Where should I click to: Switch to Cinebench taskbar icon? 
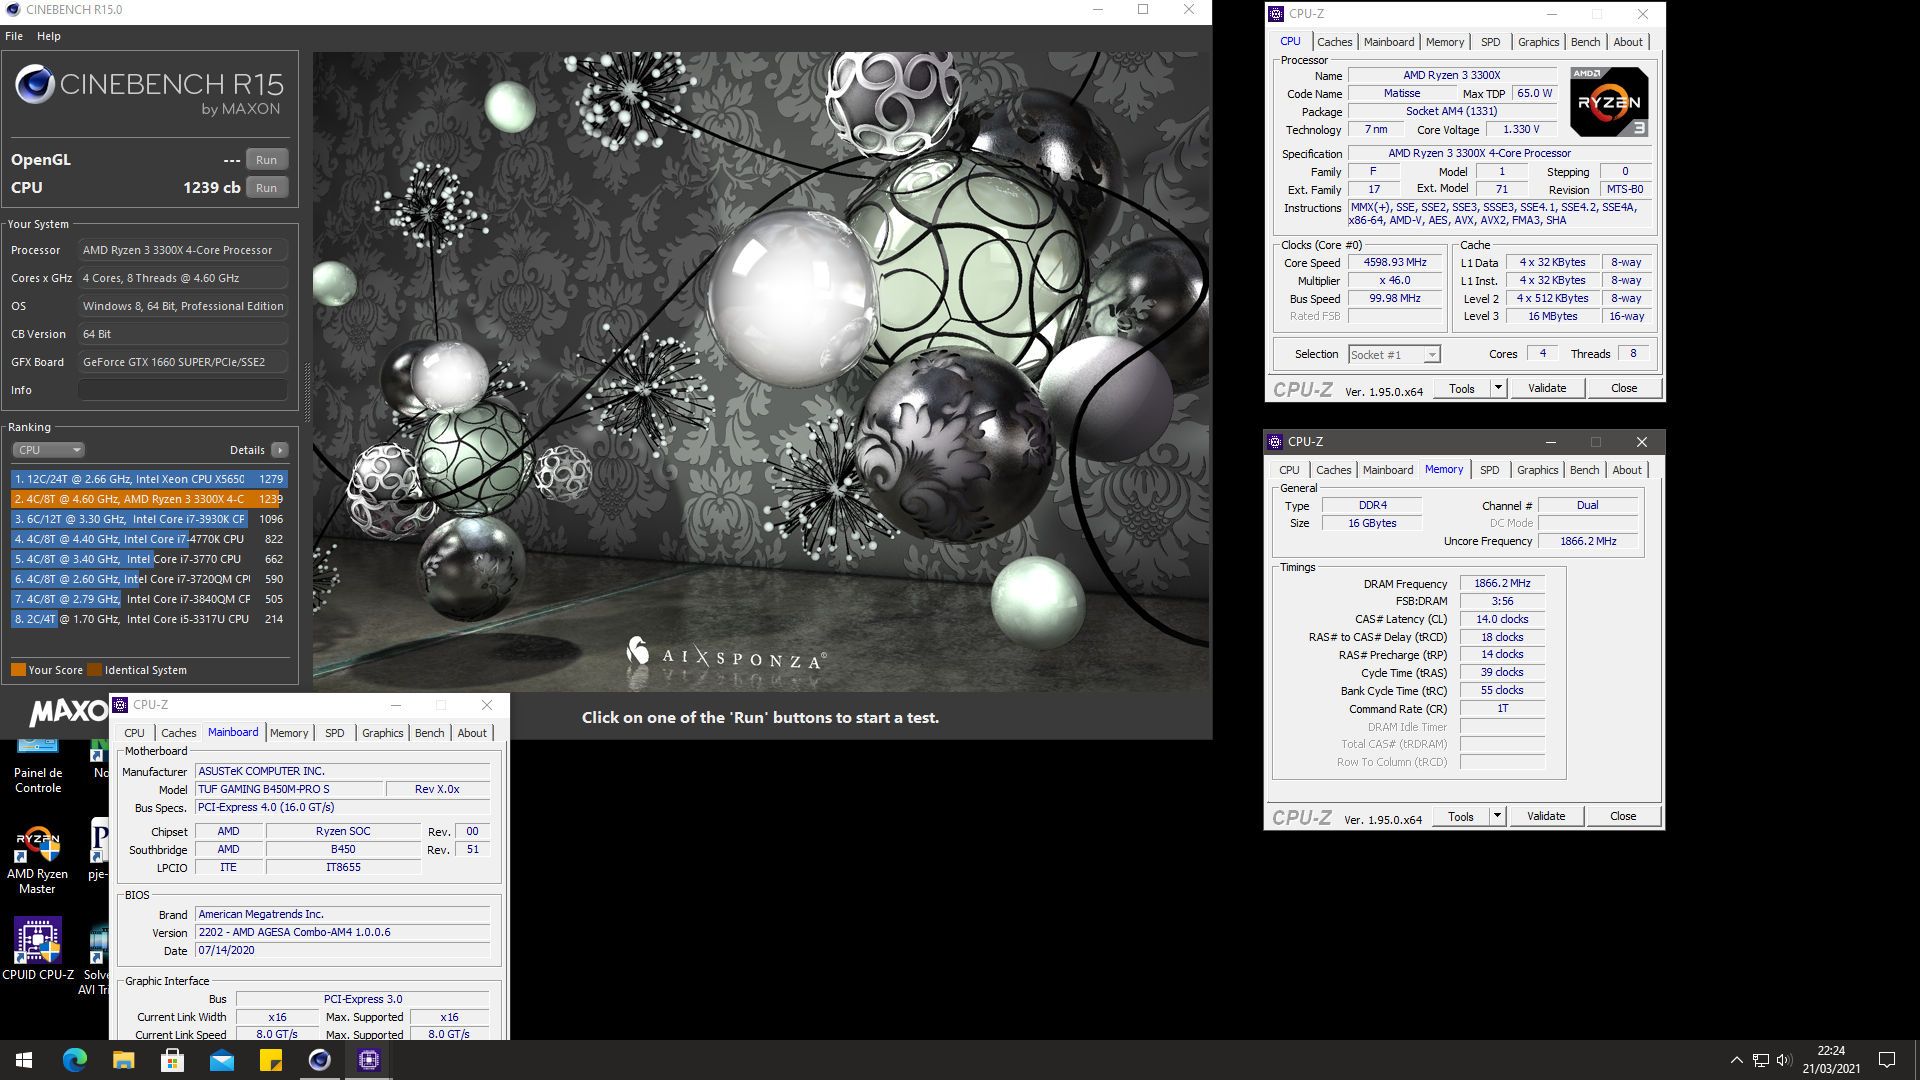pos(320,1060)
